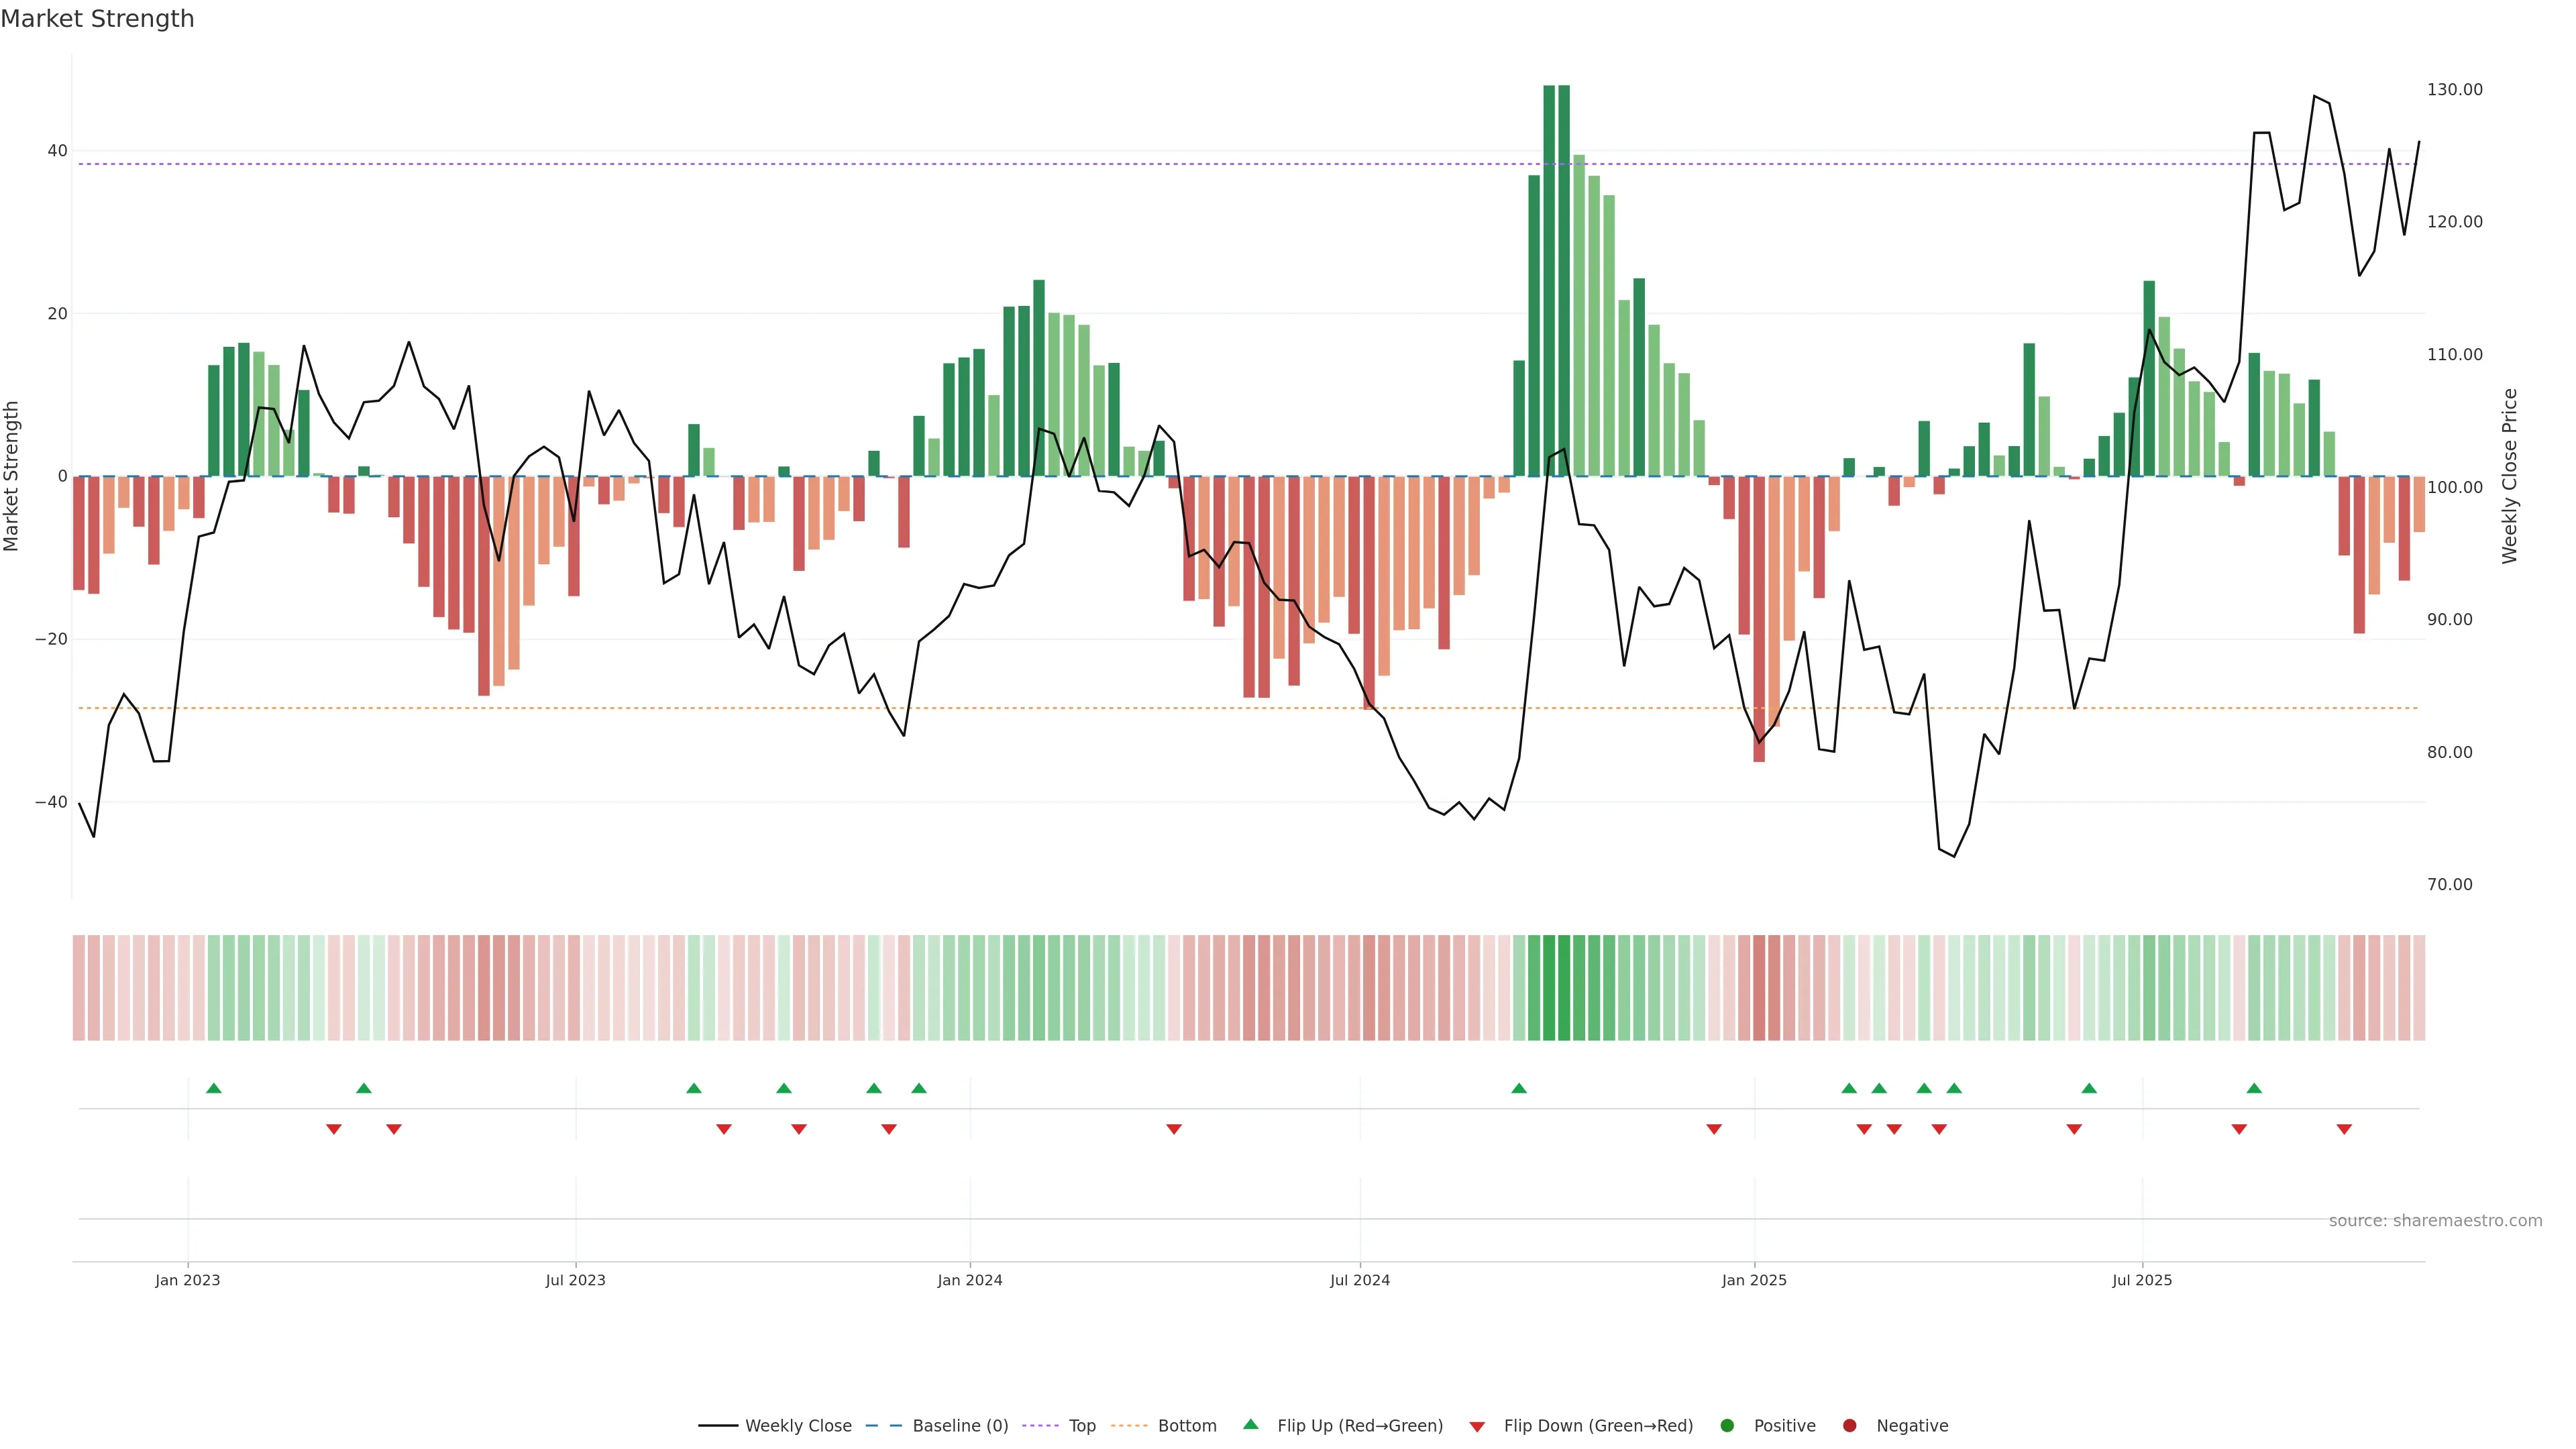Toggle the Flip Up (Red→Green) legend label
Viewport: 2576px width, 1449px height.
click(1360, 1426)
